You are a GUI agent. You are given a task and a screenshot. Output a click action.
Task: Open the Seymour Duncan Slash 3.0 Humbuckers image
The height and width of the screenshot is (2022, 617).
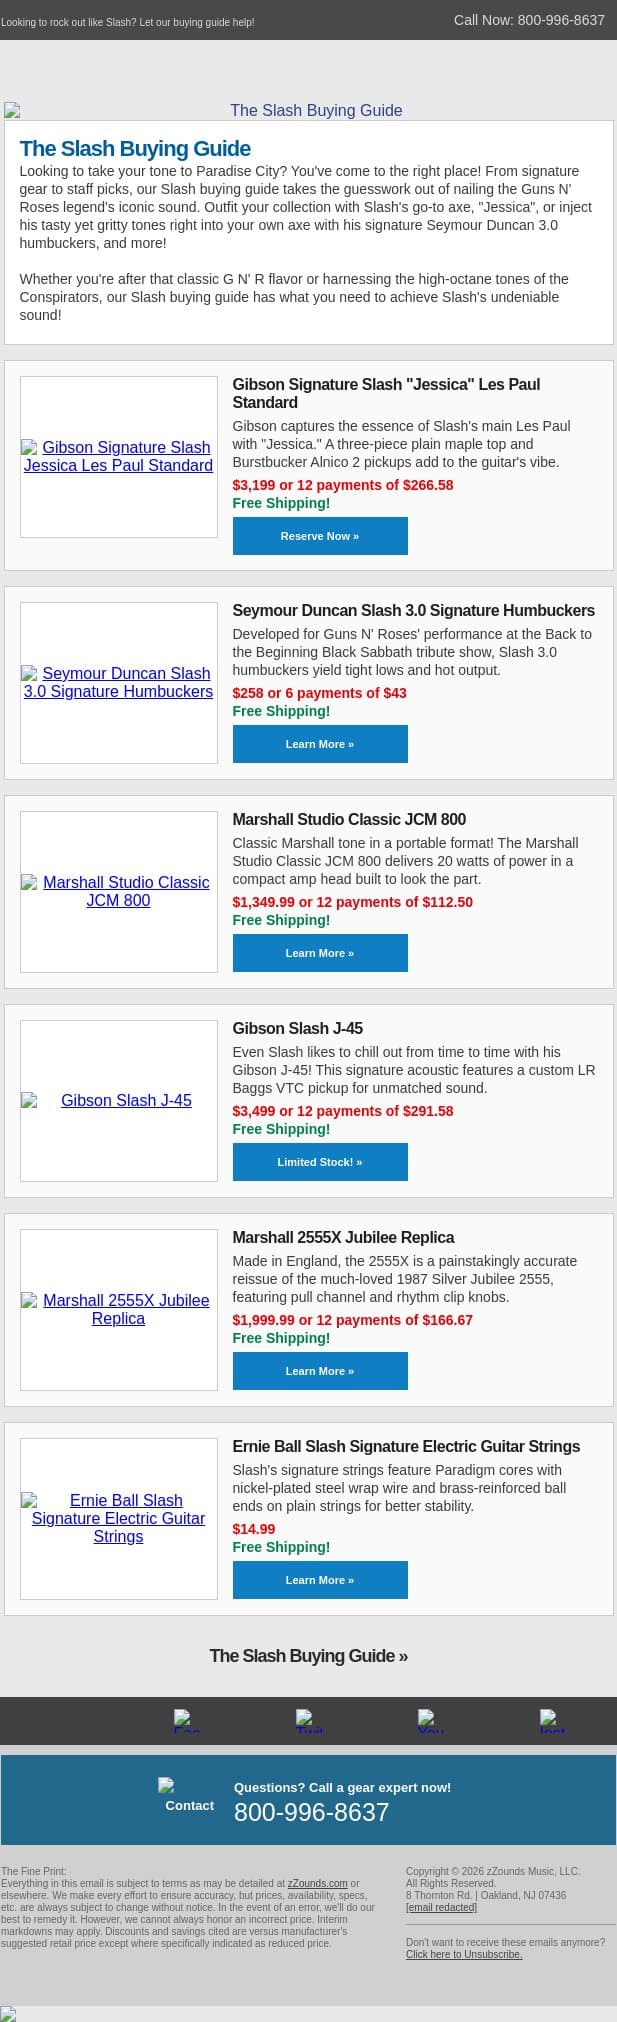tap(118, 682)
